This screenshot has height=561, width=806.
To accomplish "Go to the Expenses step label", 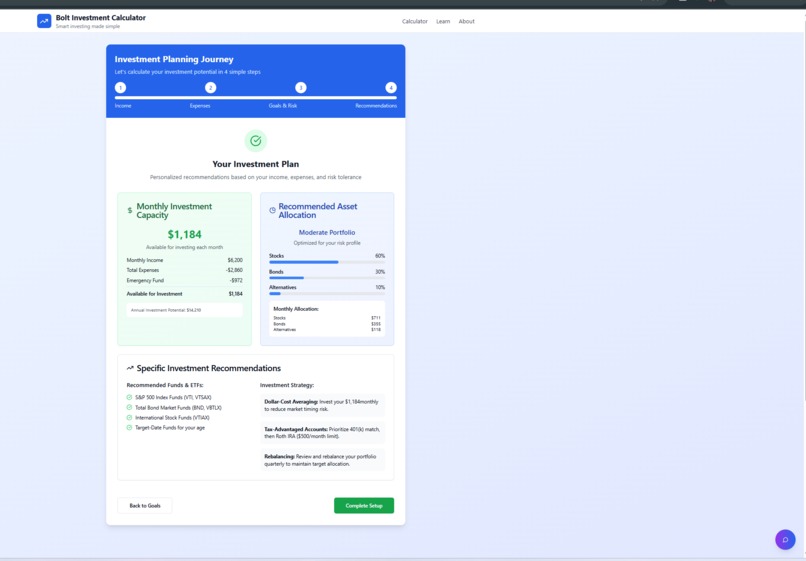I will pos(200,105).
